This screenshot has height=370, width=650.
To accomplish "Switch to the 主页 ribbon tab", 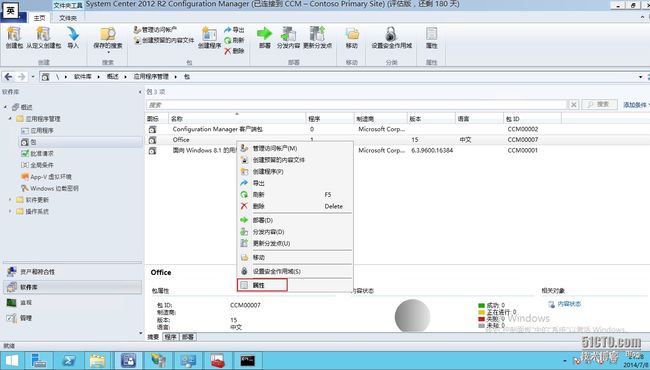I will click(39, 18).
